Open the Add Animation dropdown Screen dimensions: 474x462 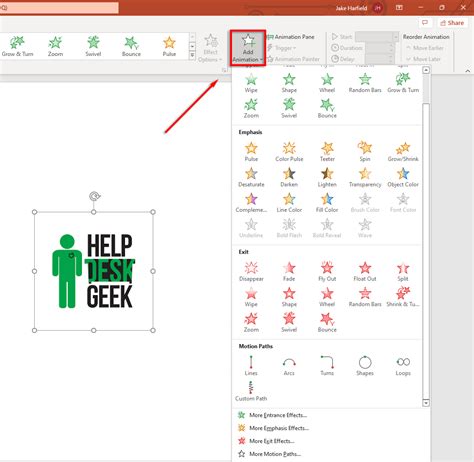coord(248,48)
